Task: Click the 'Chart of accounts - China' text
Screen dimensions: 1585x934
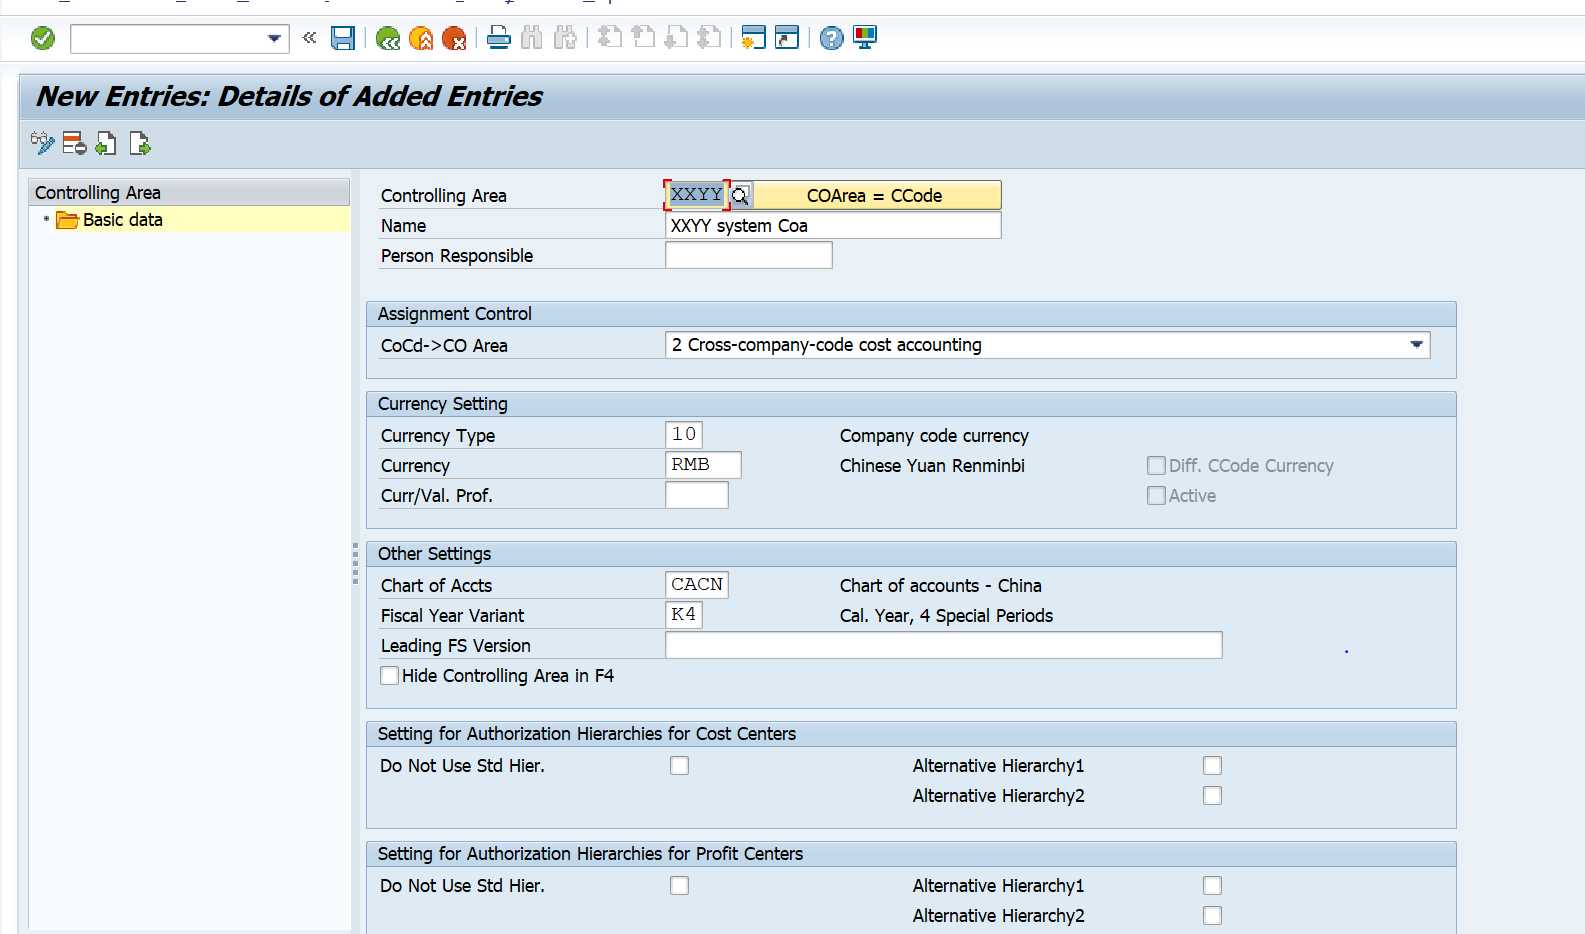Action: click(940, 586)
